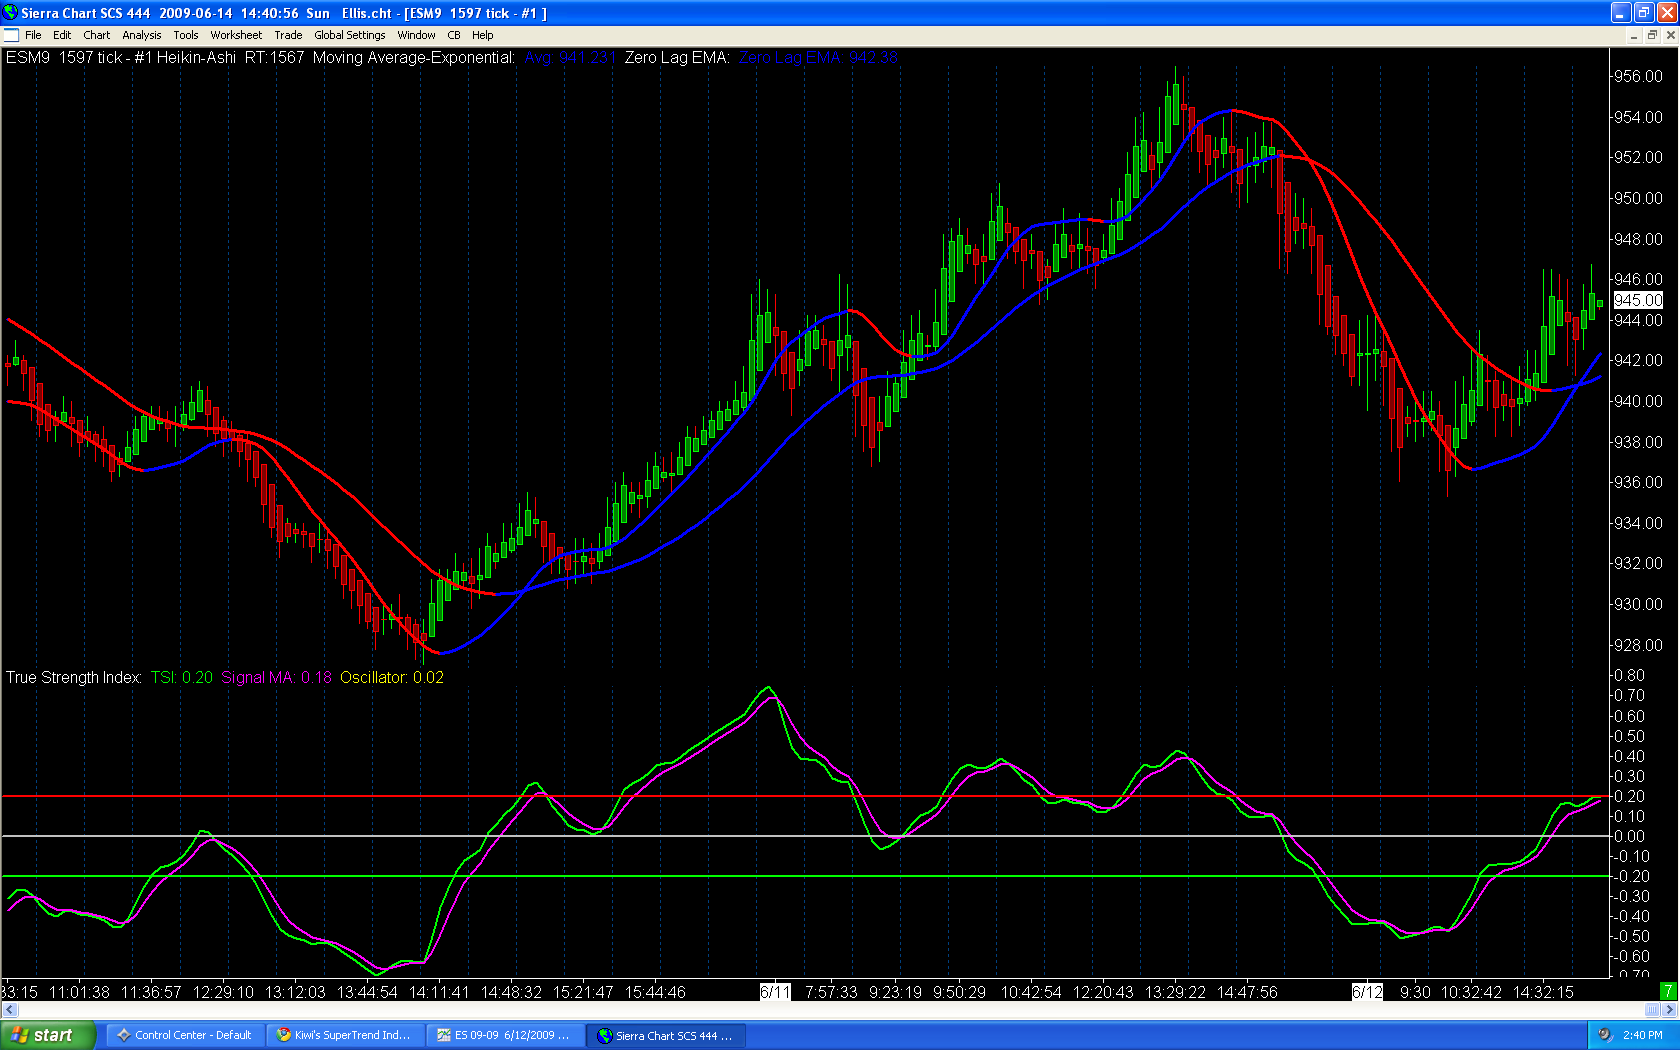1680x1050 pixels.
Task: Click the 2:40 PM taskbar clock
Action: 1643,1035
